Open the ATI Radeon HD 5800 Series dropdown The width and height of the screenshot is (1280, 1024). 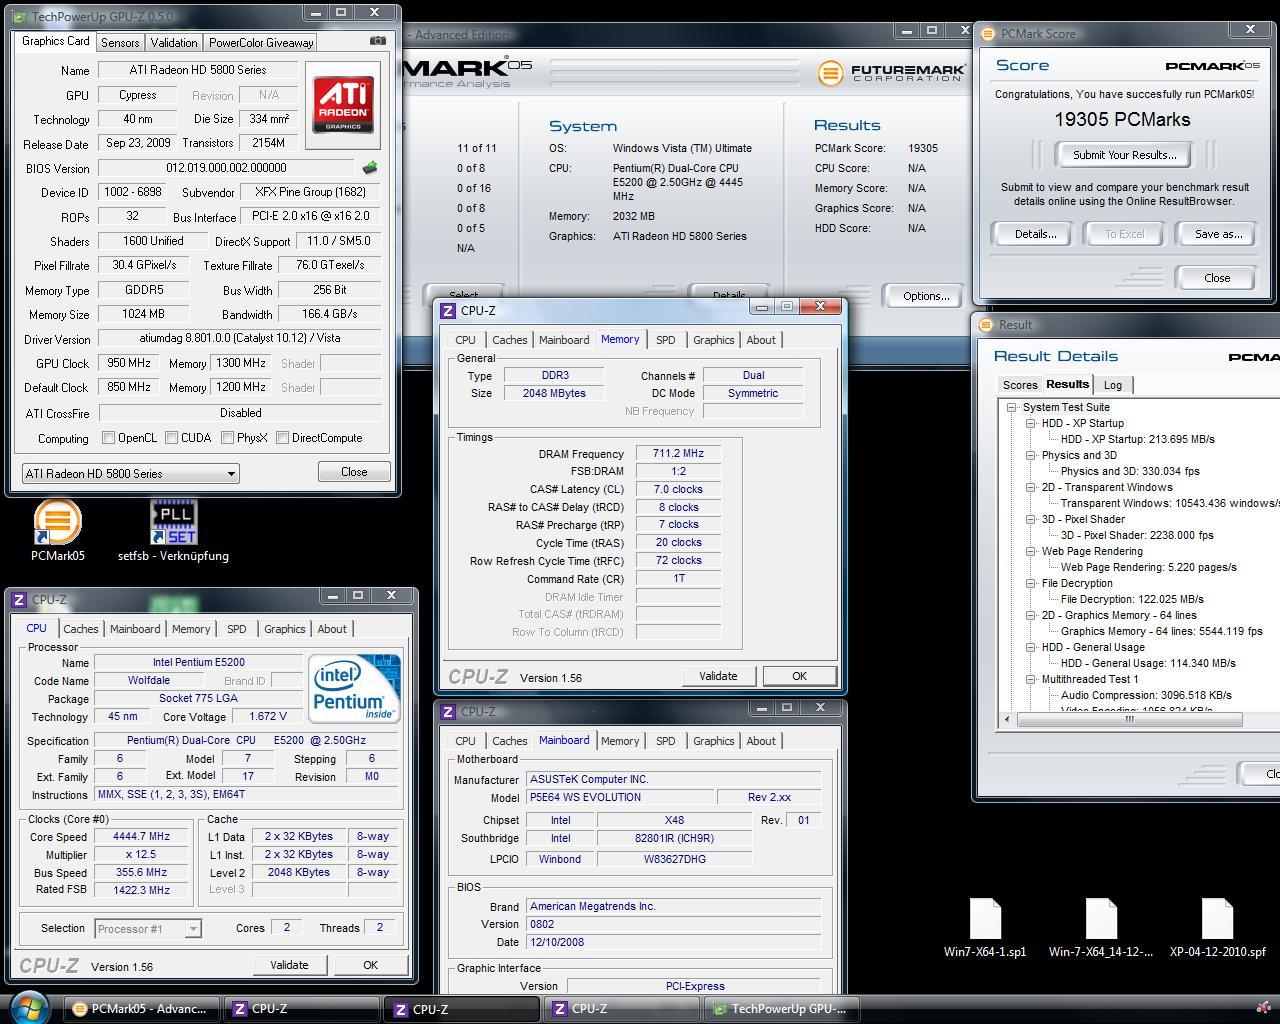point(130,473)
